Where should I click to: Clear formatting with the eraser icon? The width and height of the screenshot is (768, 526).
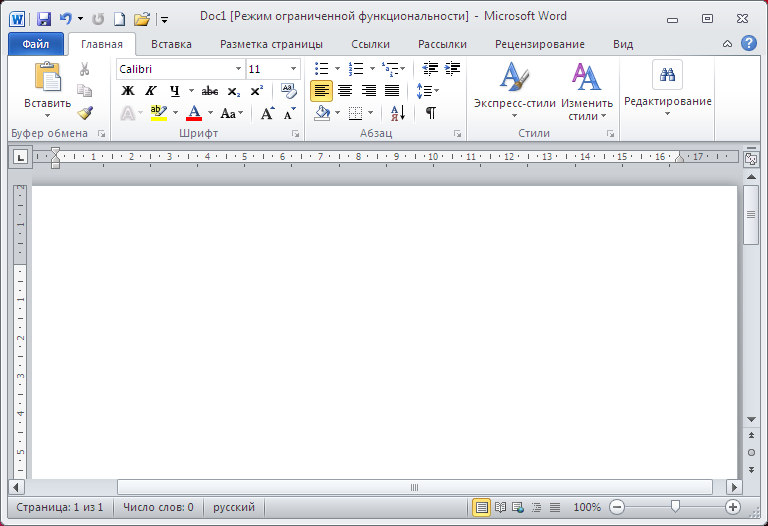click(x=288, y=91)
